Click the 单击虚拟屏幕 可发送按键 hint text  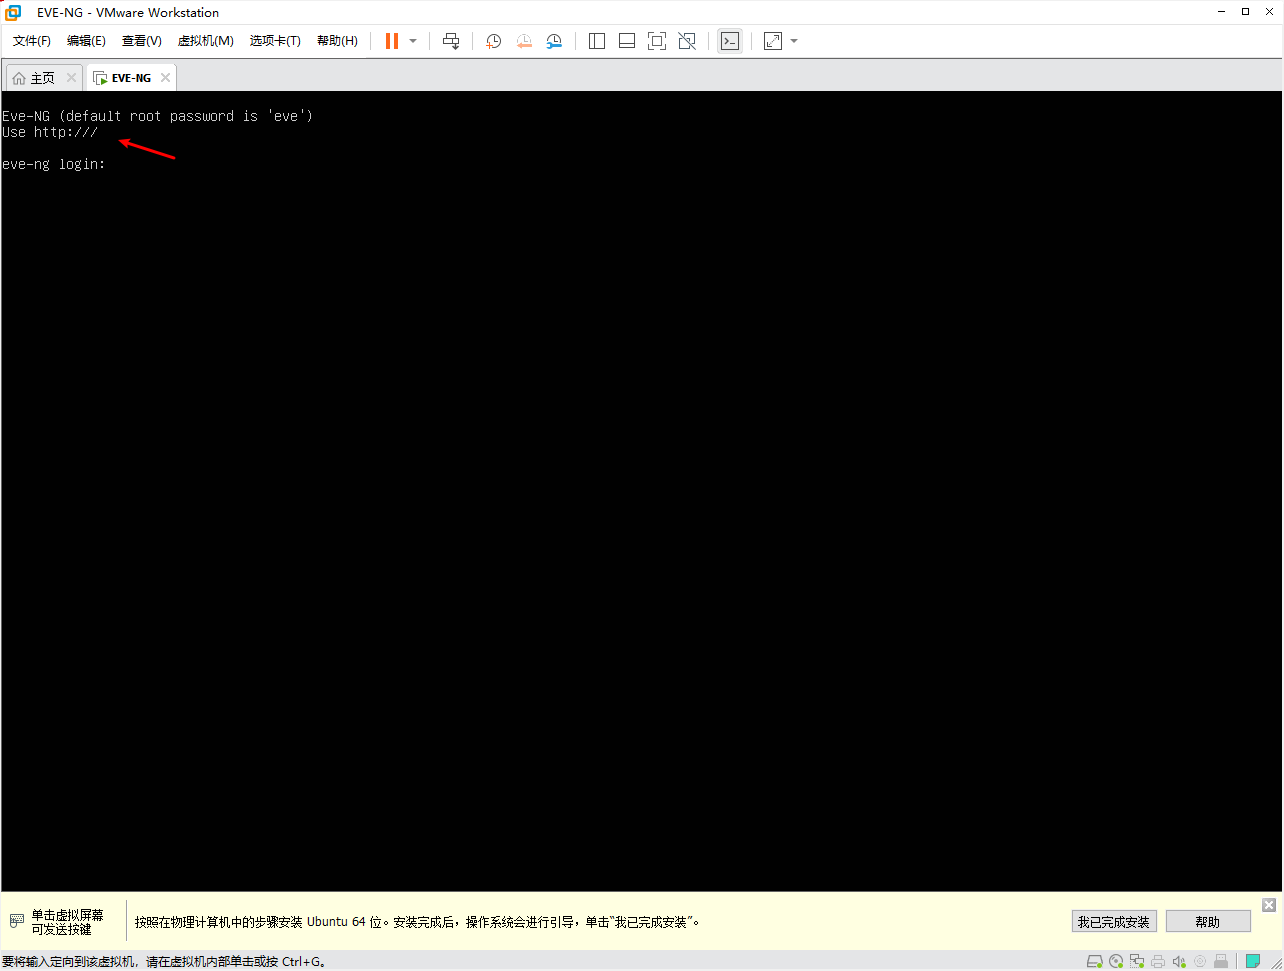tap(67, 922)
